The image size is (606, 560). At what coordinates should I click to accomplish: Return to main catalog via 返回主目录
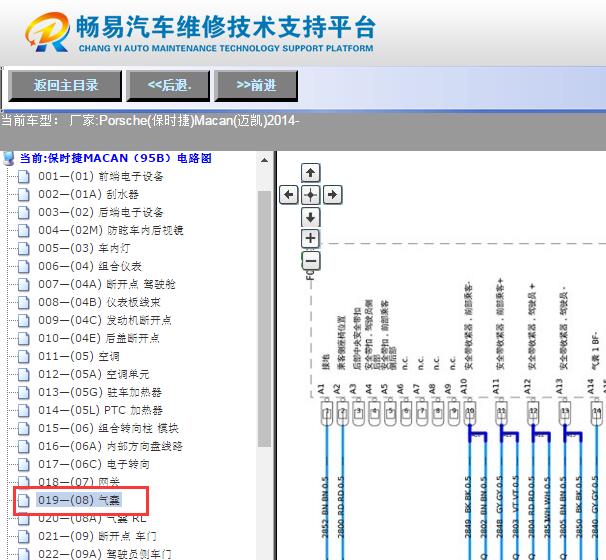tap(65, 86)
